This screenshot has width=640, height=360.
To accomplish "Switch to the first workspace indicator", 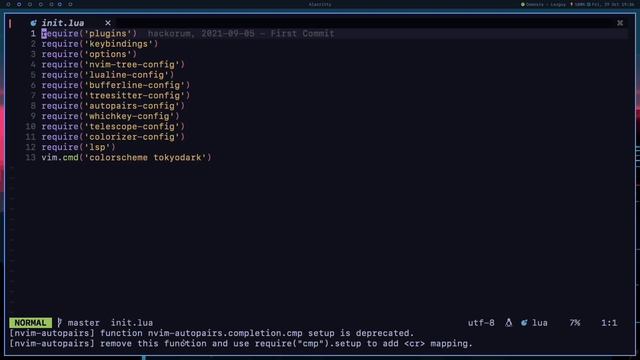I will [8, 4].
